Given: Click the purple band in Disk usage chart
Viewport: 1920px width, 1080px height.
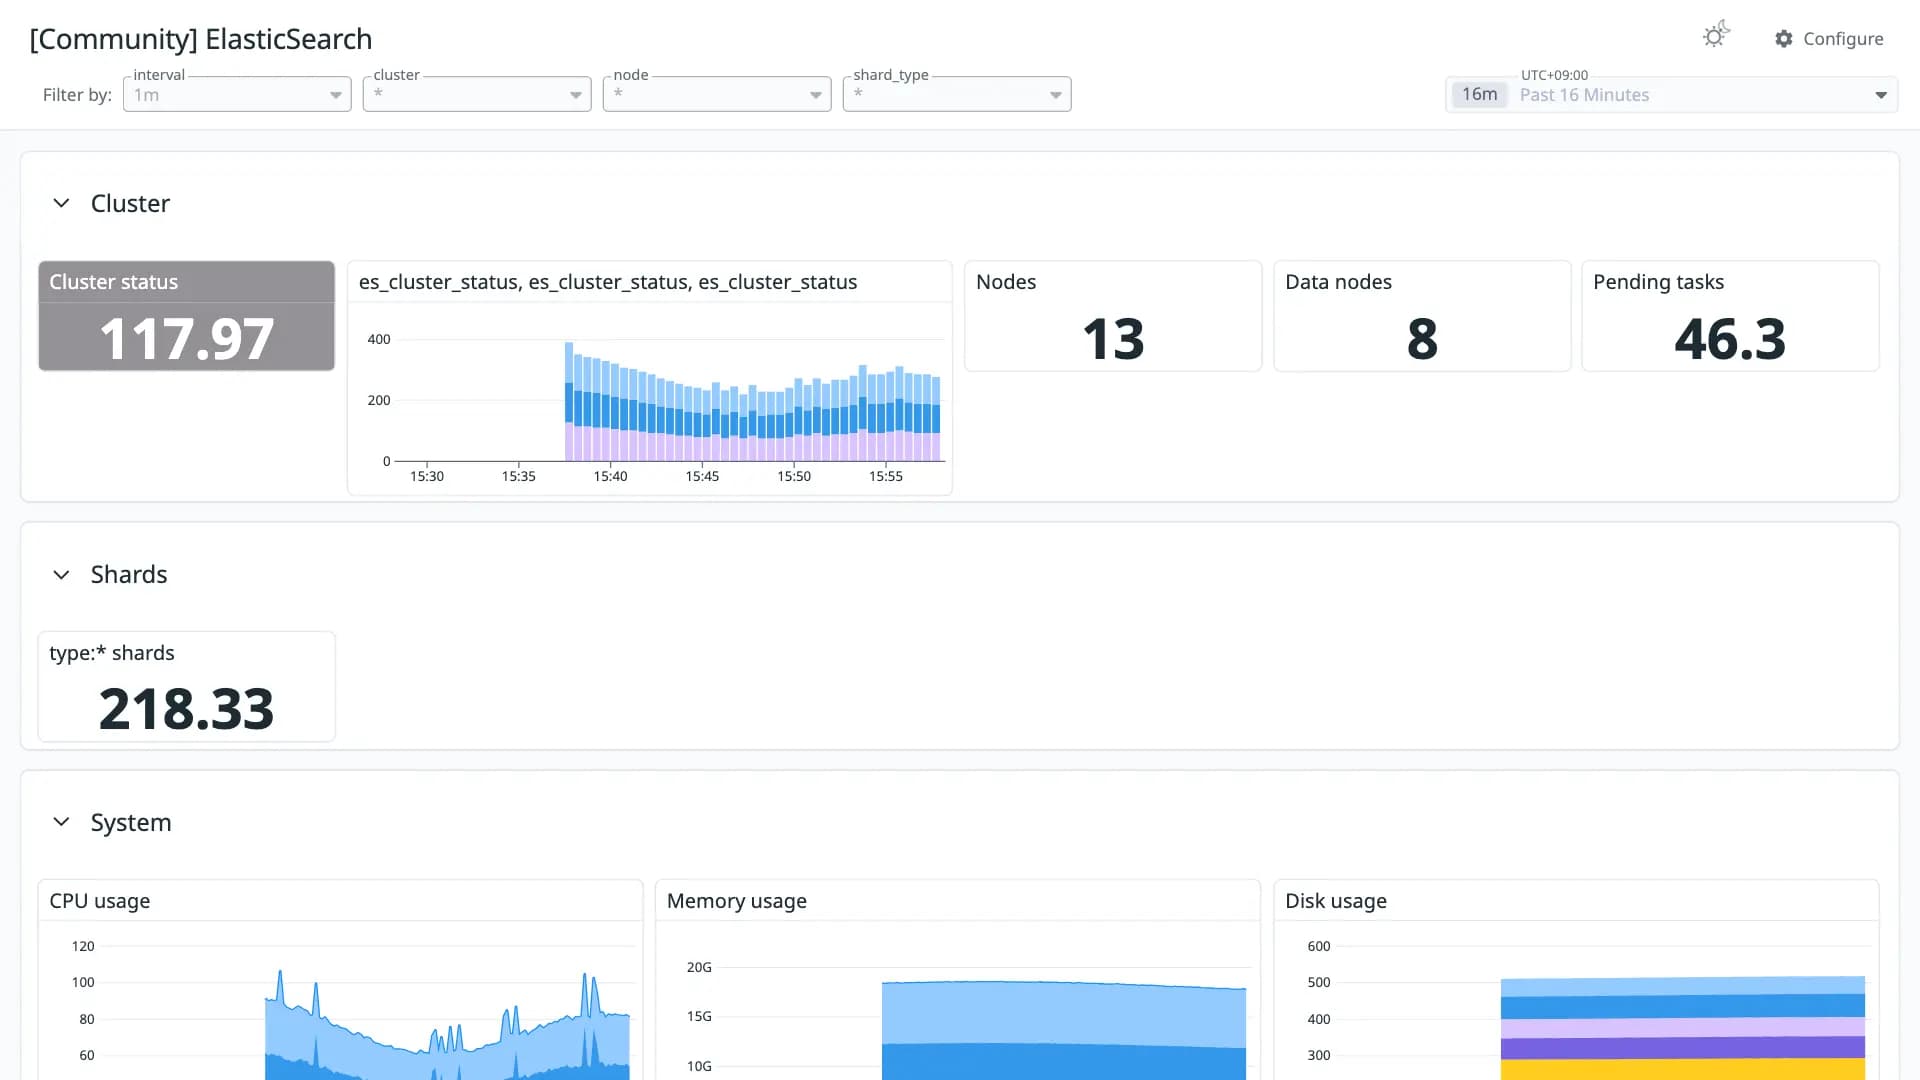Looking at the screenshot, I should (x=1683, y=1048).
